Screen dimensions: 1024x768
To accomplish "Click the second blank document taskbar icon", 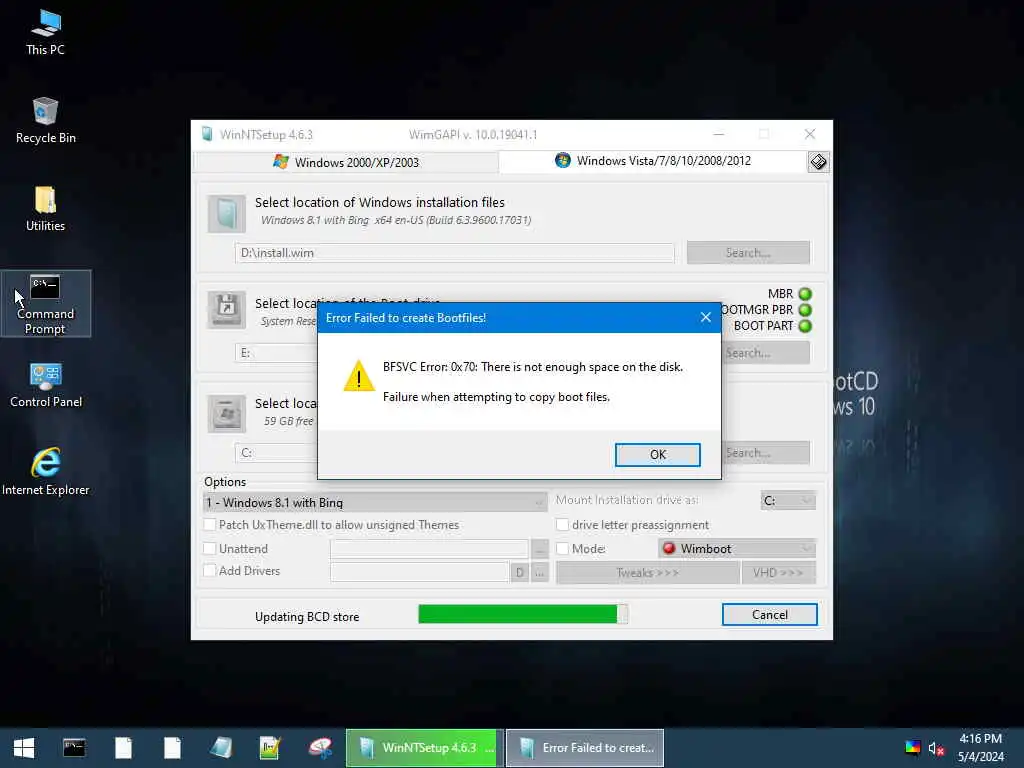I will coord(172,748).
